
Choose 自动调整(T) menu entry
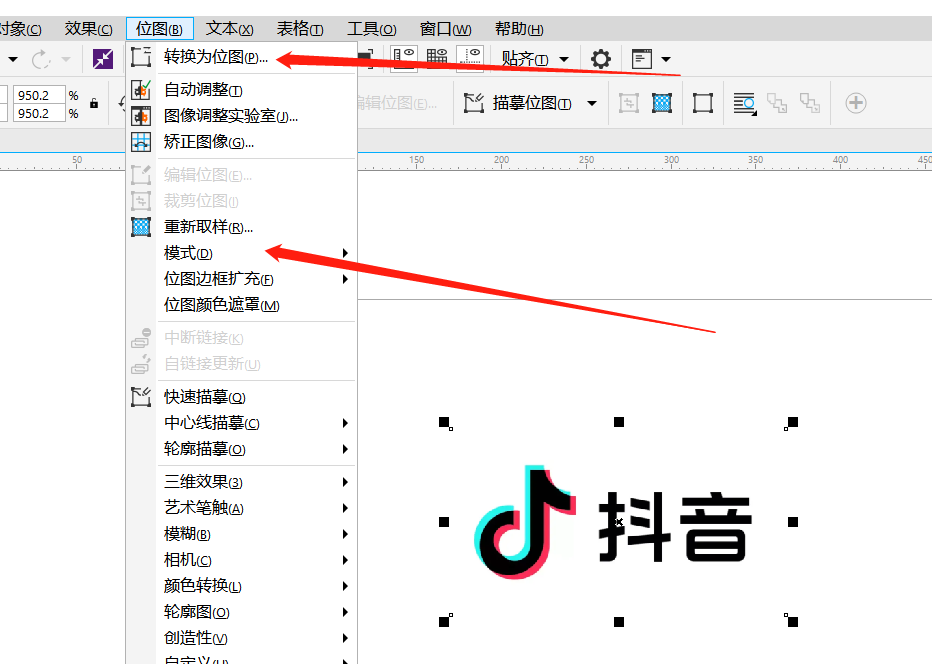242,90
